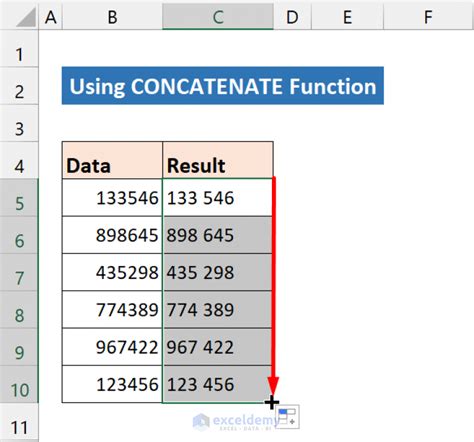Image resolution: width=474 pixels, height=442 pixels.
Task: Select row 4 header
Action: (x=19, y=161)
